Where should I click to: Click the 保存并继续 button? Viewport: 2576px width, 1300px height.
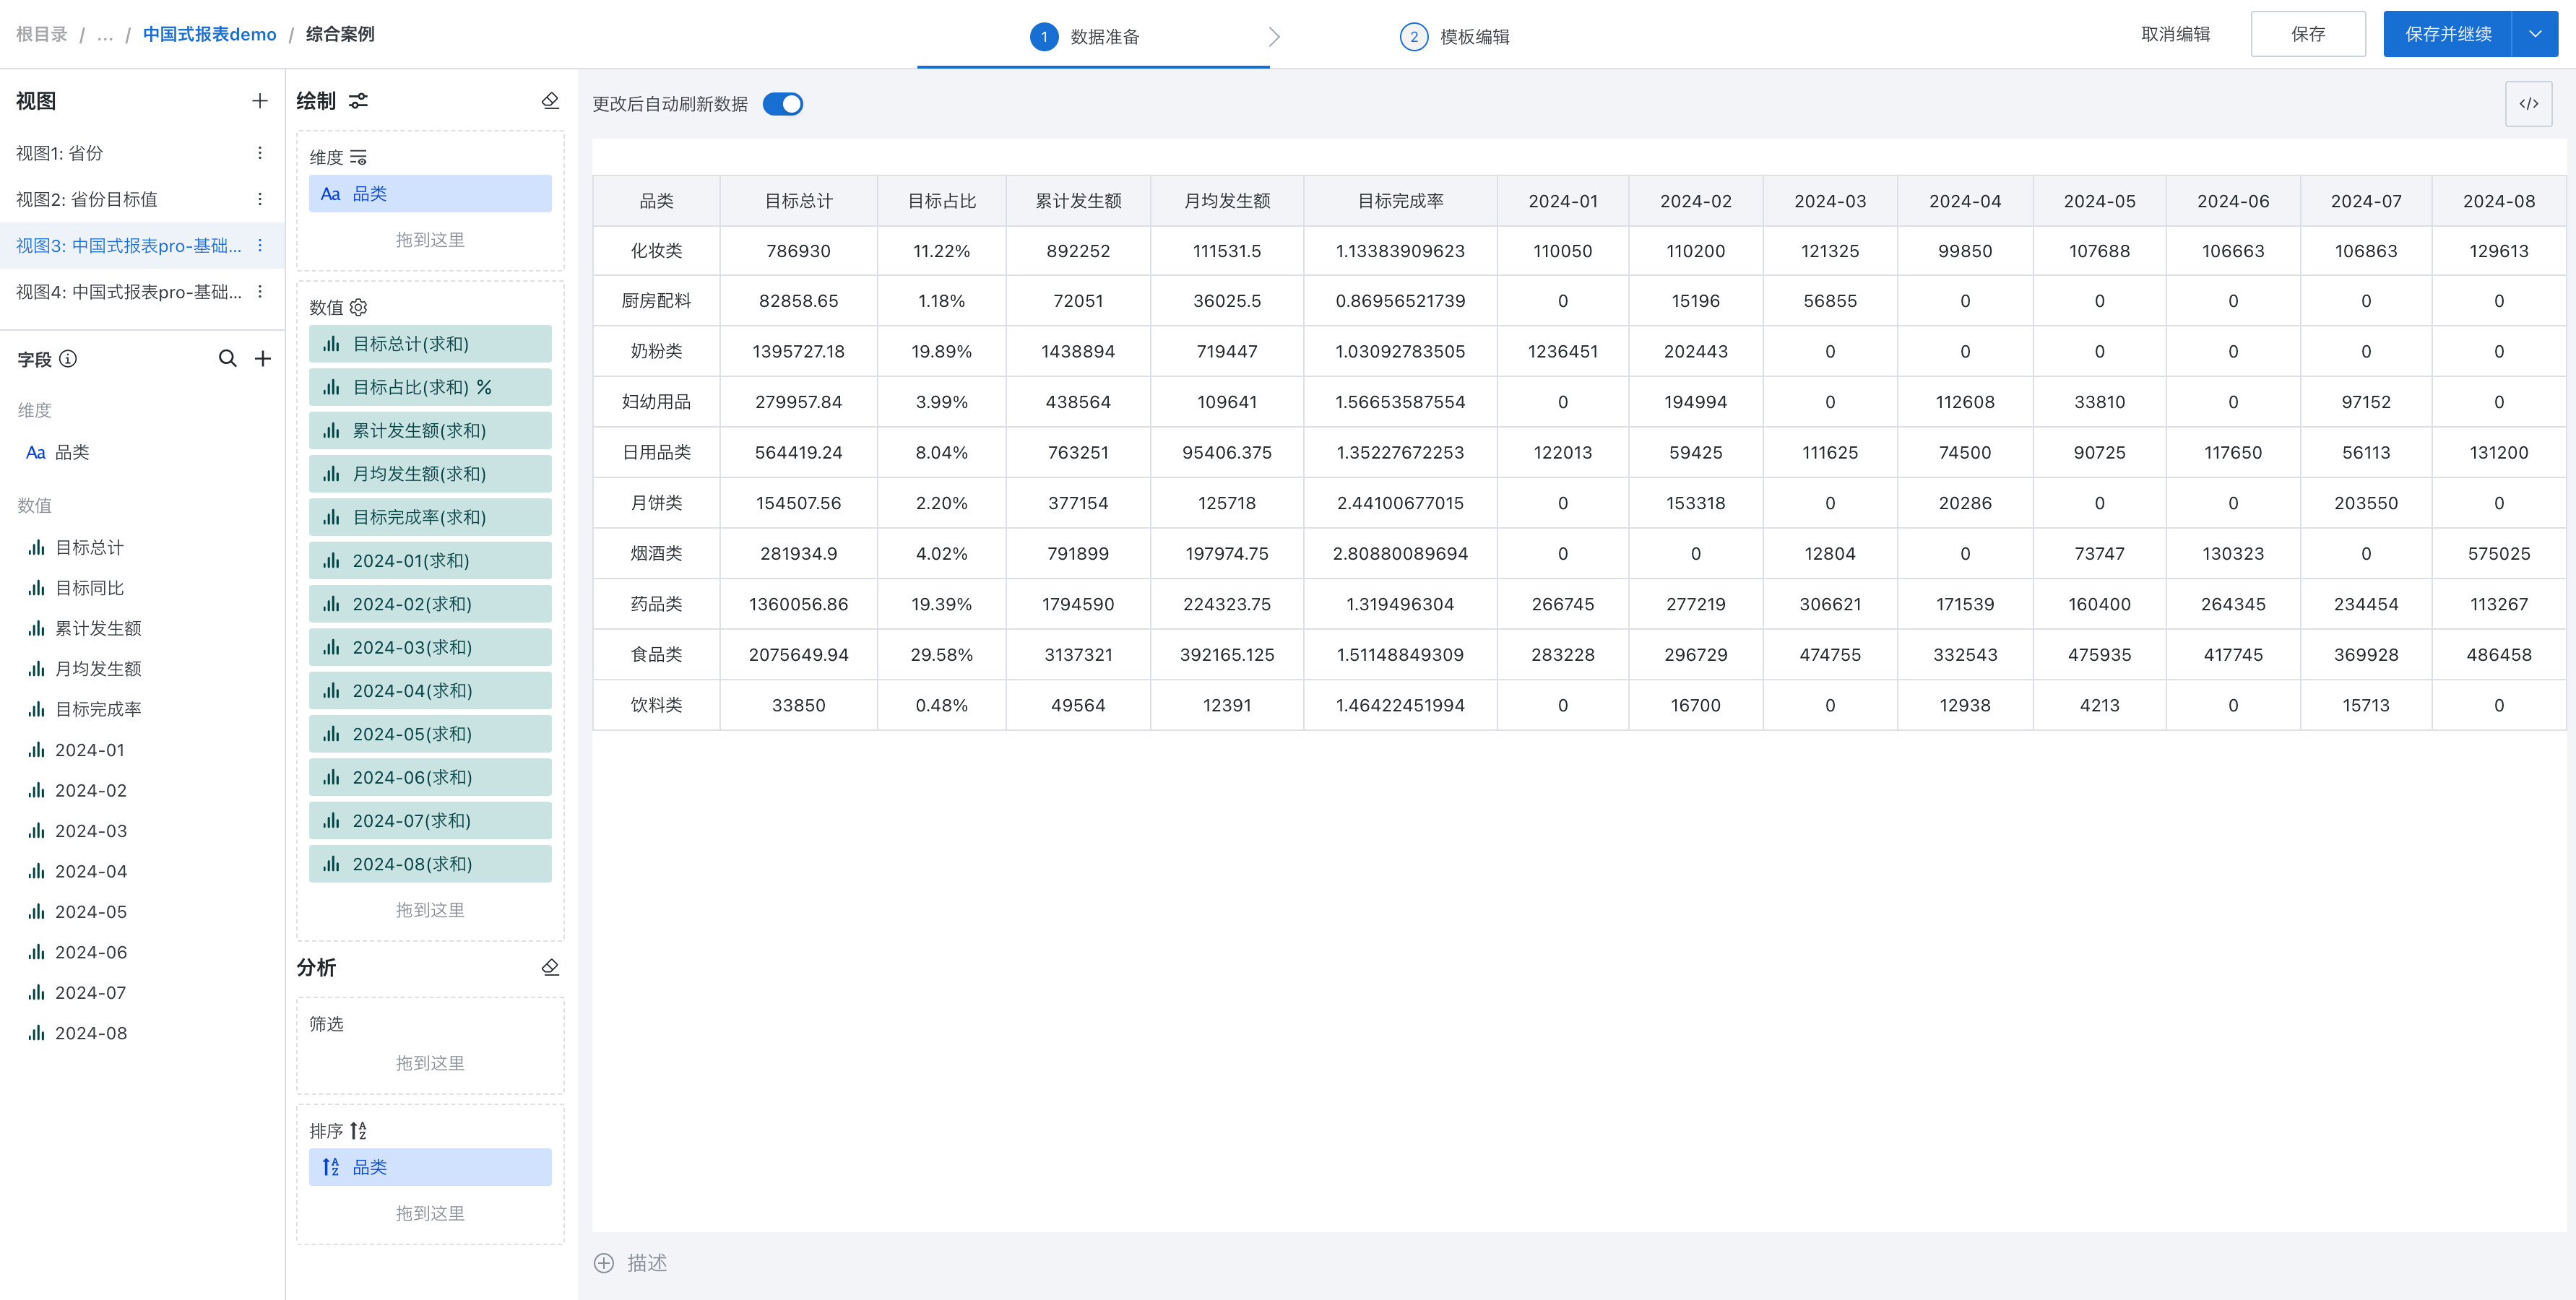[x=2448, y=34]
